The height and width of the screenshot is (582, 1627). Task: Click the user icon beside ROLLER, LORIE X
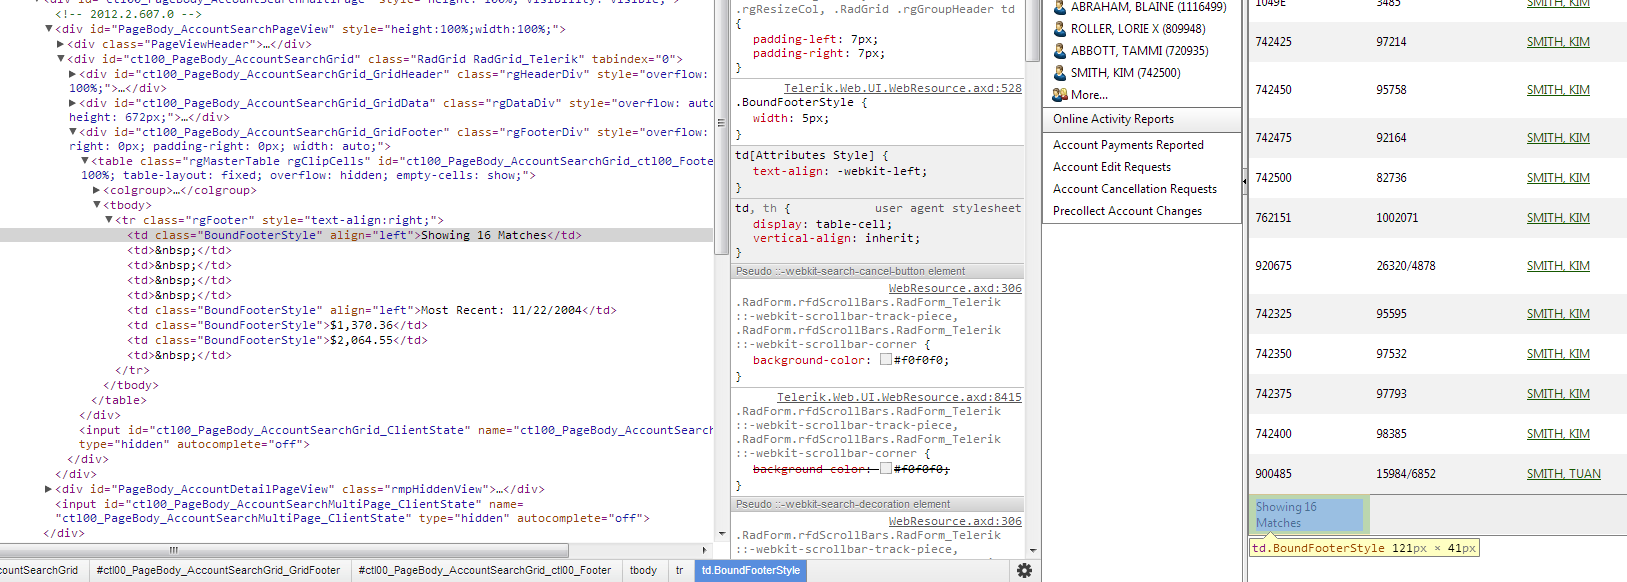pos(1060,29)
